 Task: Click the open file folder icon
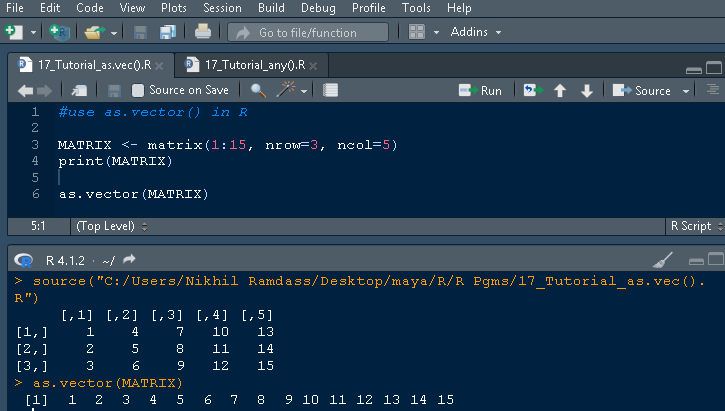click(94, 32)
